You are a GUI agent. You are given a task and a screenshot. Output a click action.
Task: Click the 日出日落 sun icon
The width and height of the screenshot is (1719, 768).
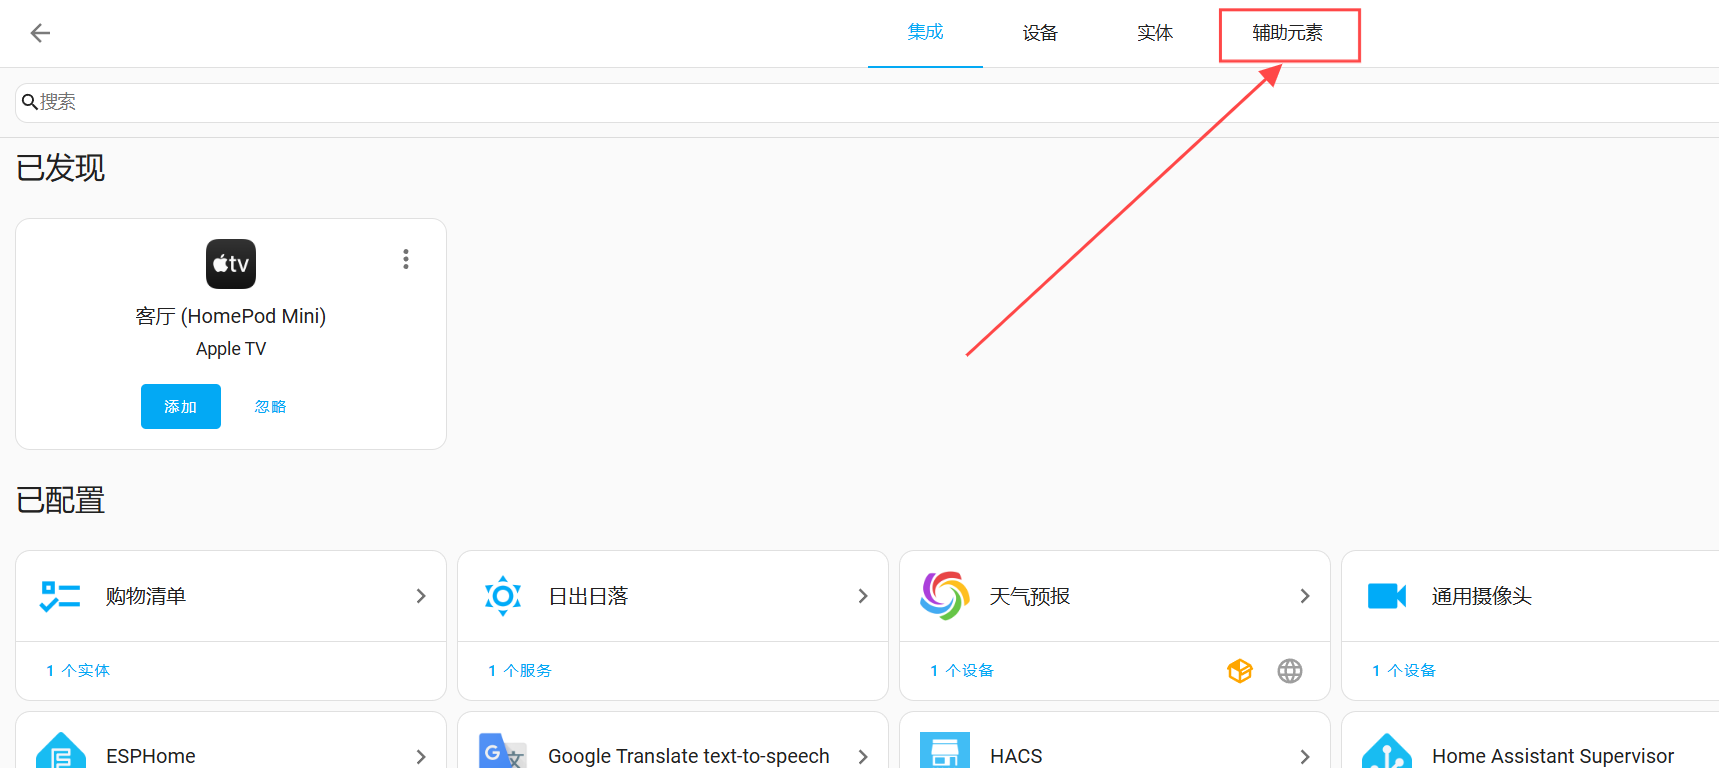coord(502,596)
